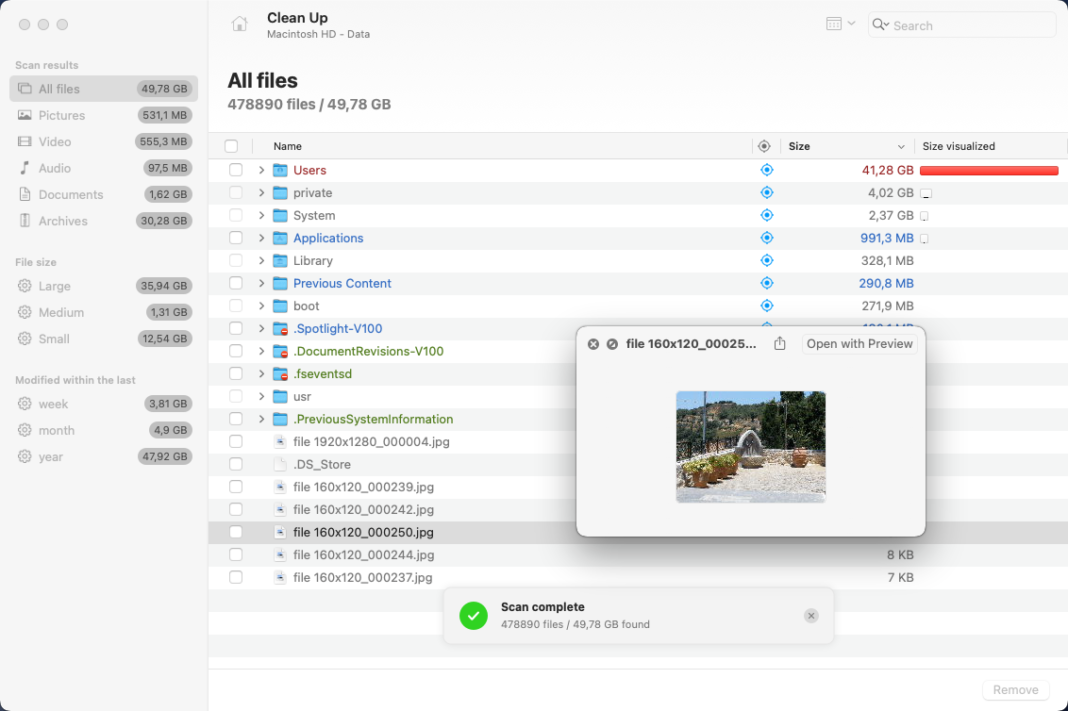This screenshot has height=711, width=1068.
Task: Expand the Users folder
Action: coord(260,169)
